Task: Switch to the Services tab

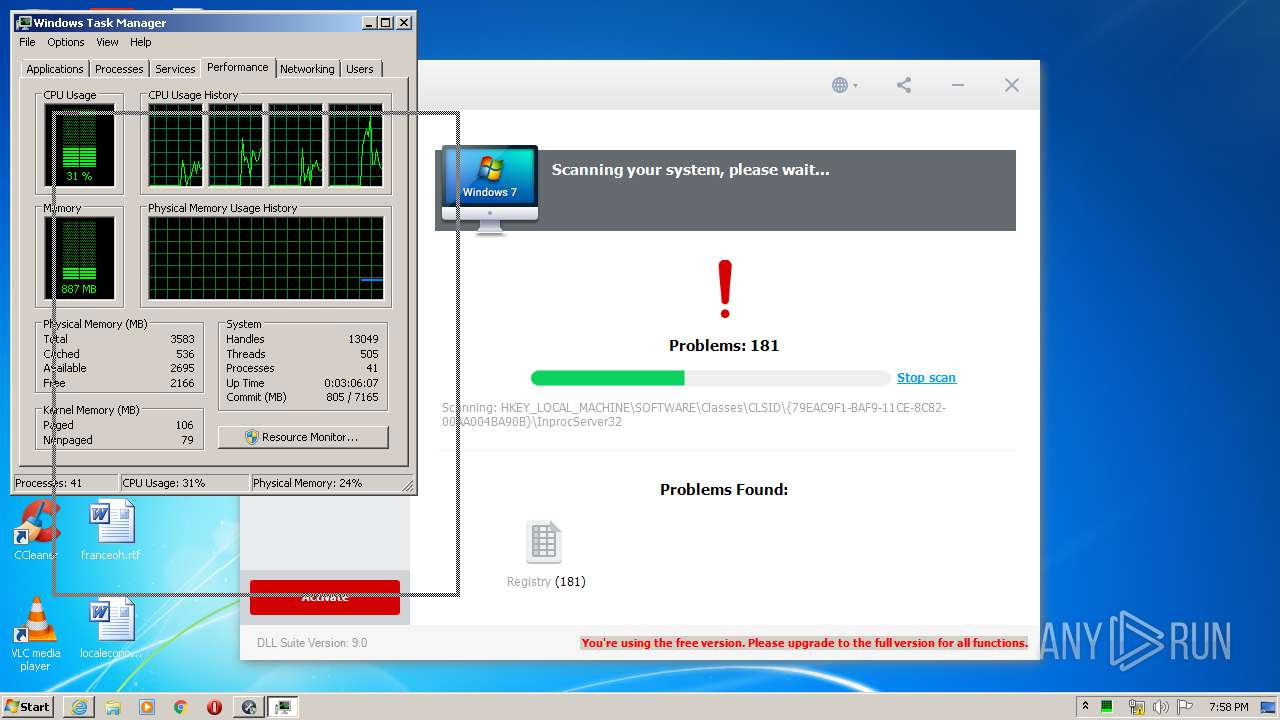Action: [175, 69]
